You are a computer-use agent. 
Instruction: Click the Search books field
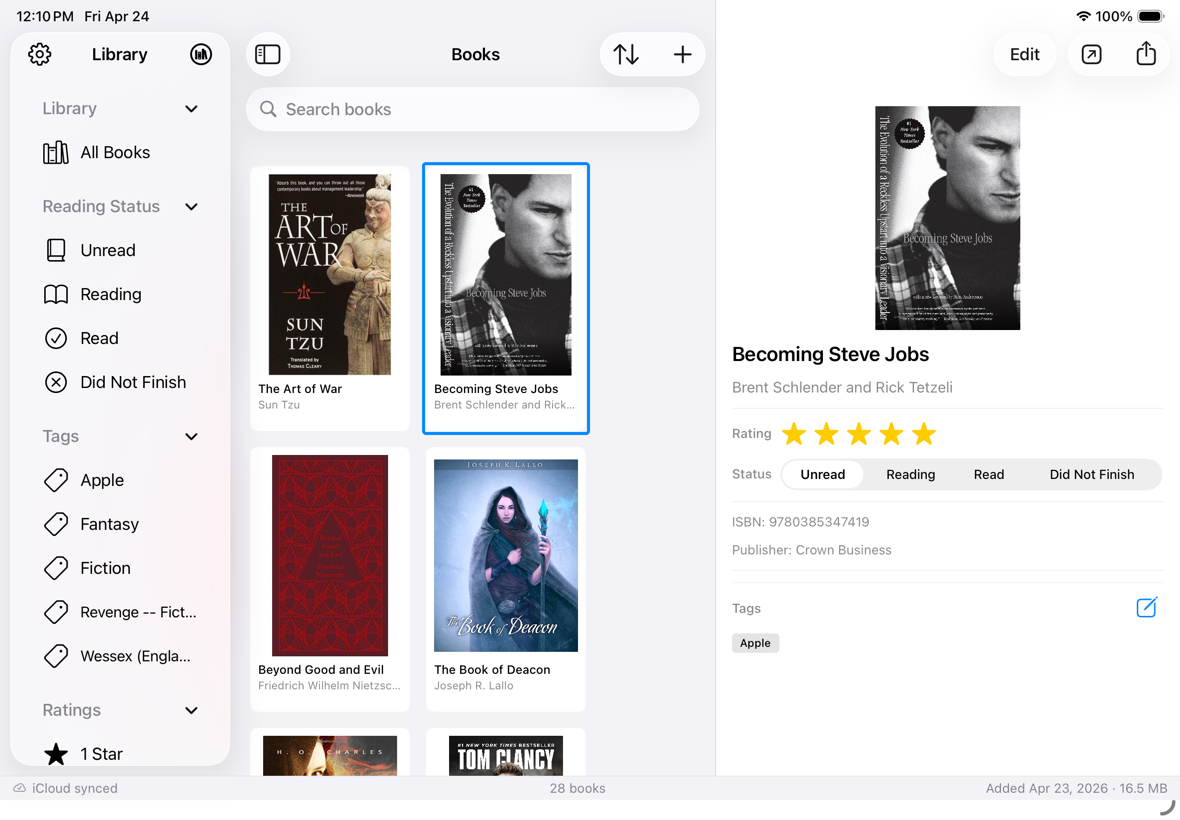pyautogui.click(x=472, y=109)
